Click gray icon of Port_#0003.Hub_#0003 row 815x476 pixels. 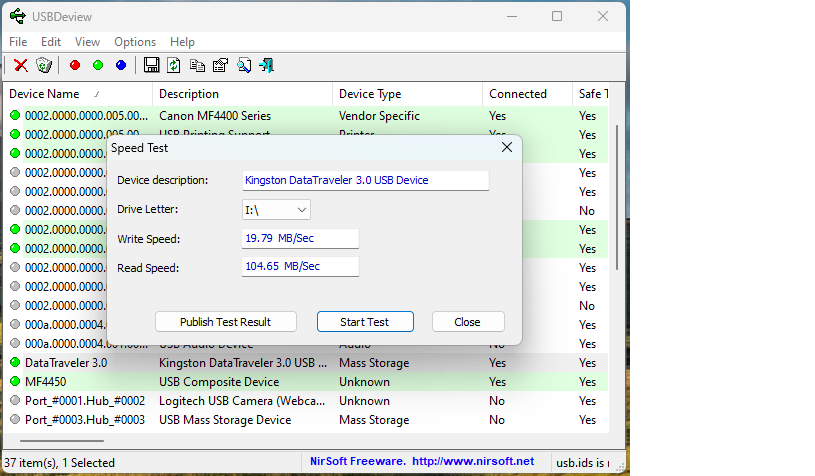(x=15, y=419)
